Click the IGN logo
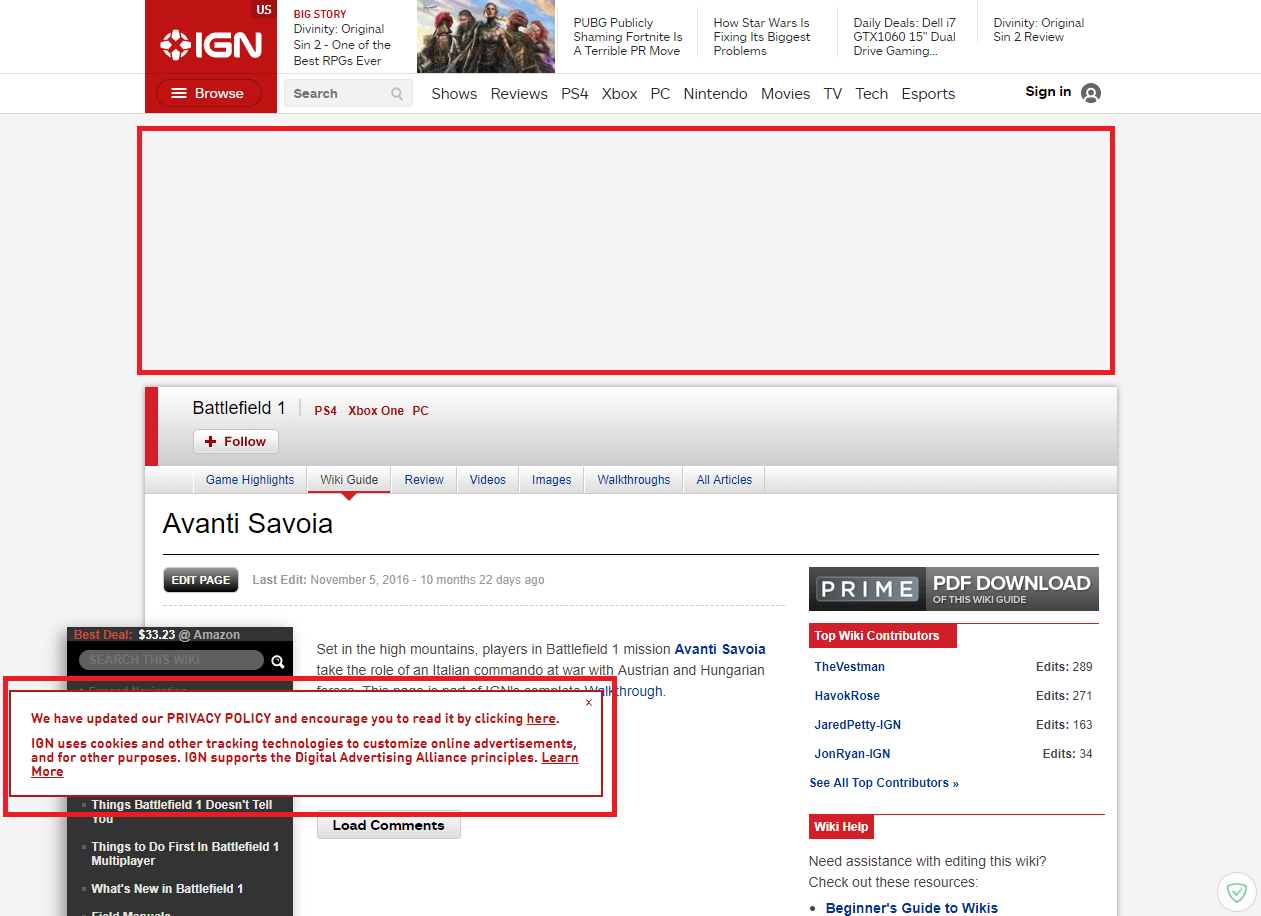This screenshot has width=1261, height=916. pos(211,45)
